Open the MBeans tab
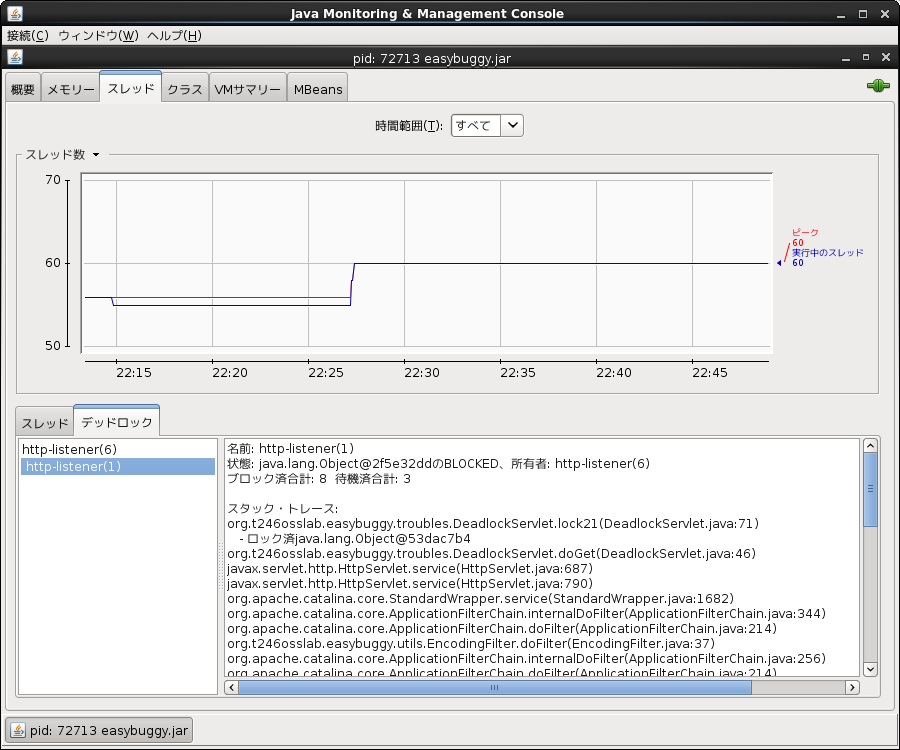Image resolution: width=900 pixels, height=750 pixels. click(x=318, y=89)
